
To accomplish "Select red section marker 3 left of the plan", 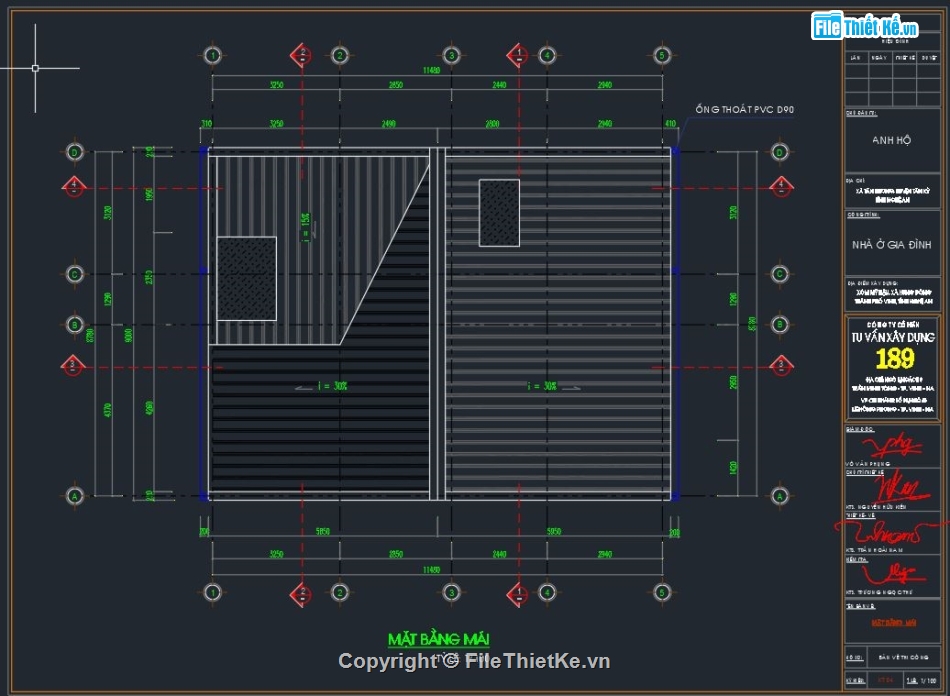I will [x=73, y=365].
